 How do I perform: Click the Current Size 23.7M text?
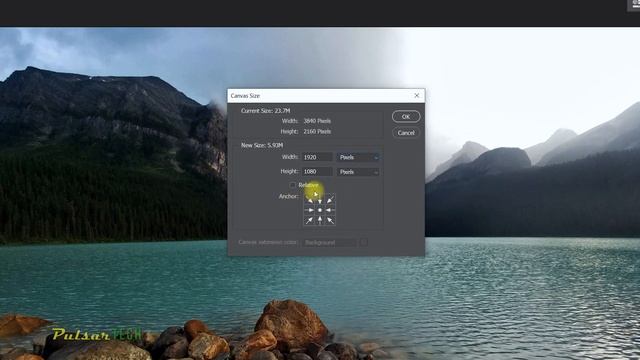coord(265,111)
